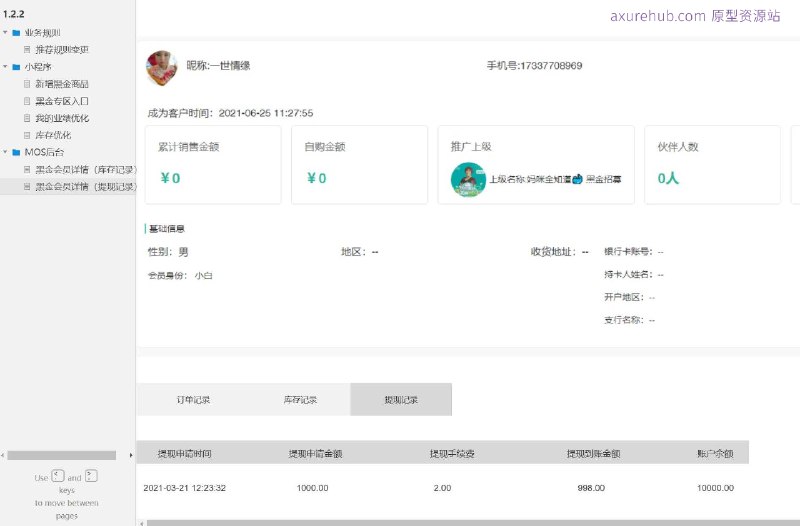Click the 银行卡账号 field label

pos(628,252)
